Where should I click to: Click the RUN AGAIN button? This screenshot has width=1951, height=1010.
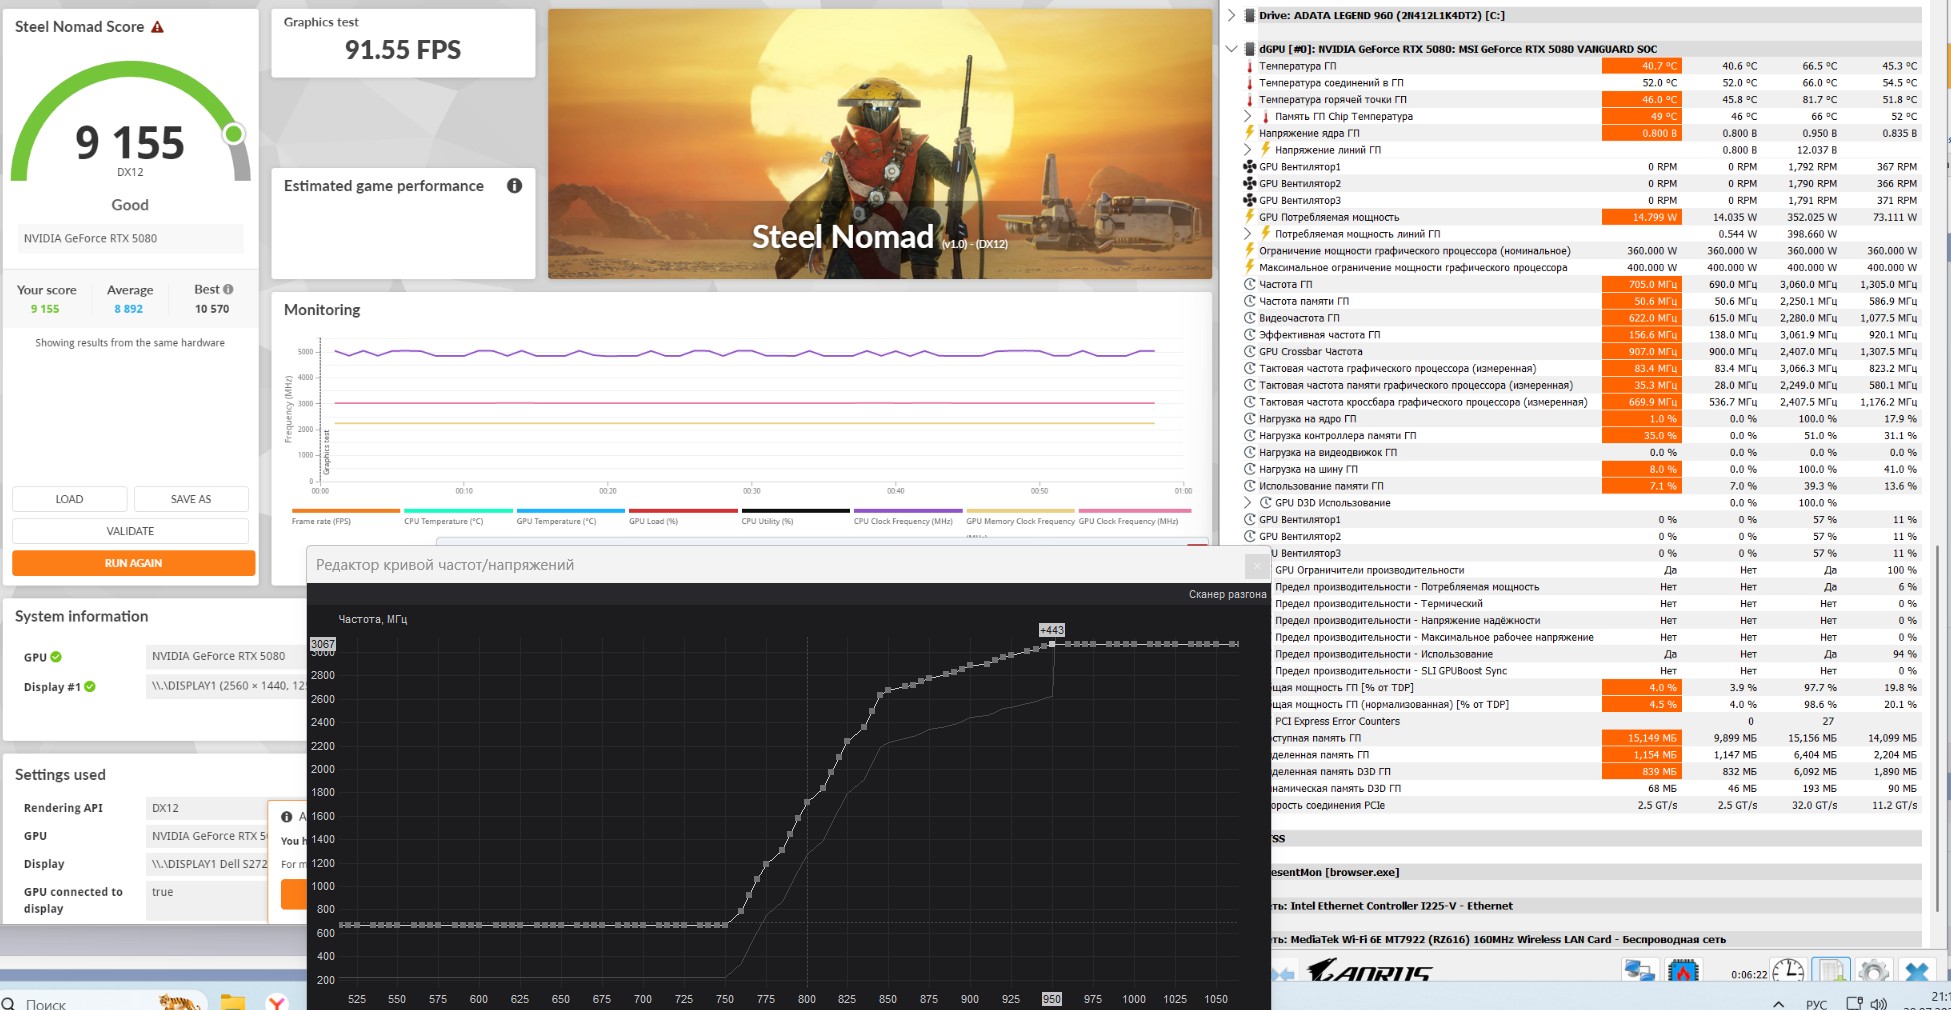coord(133,563)
